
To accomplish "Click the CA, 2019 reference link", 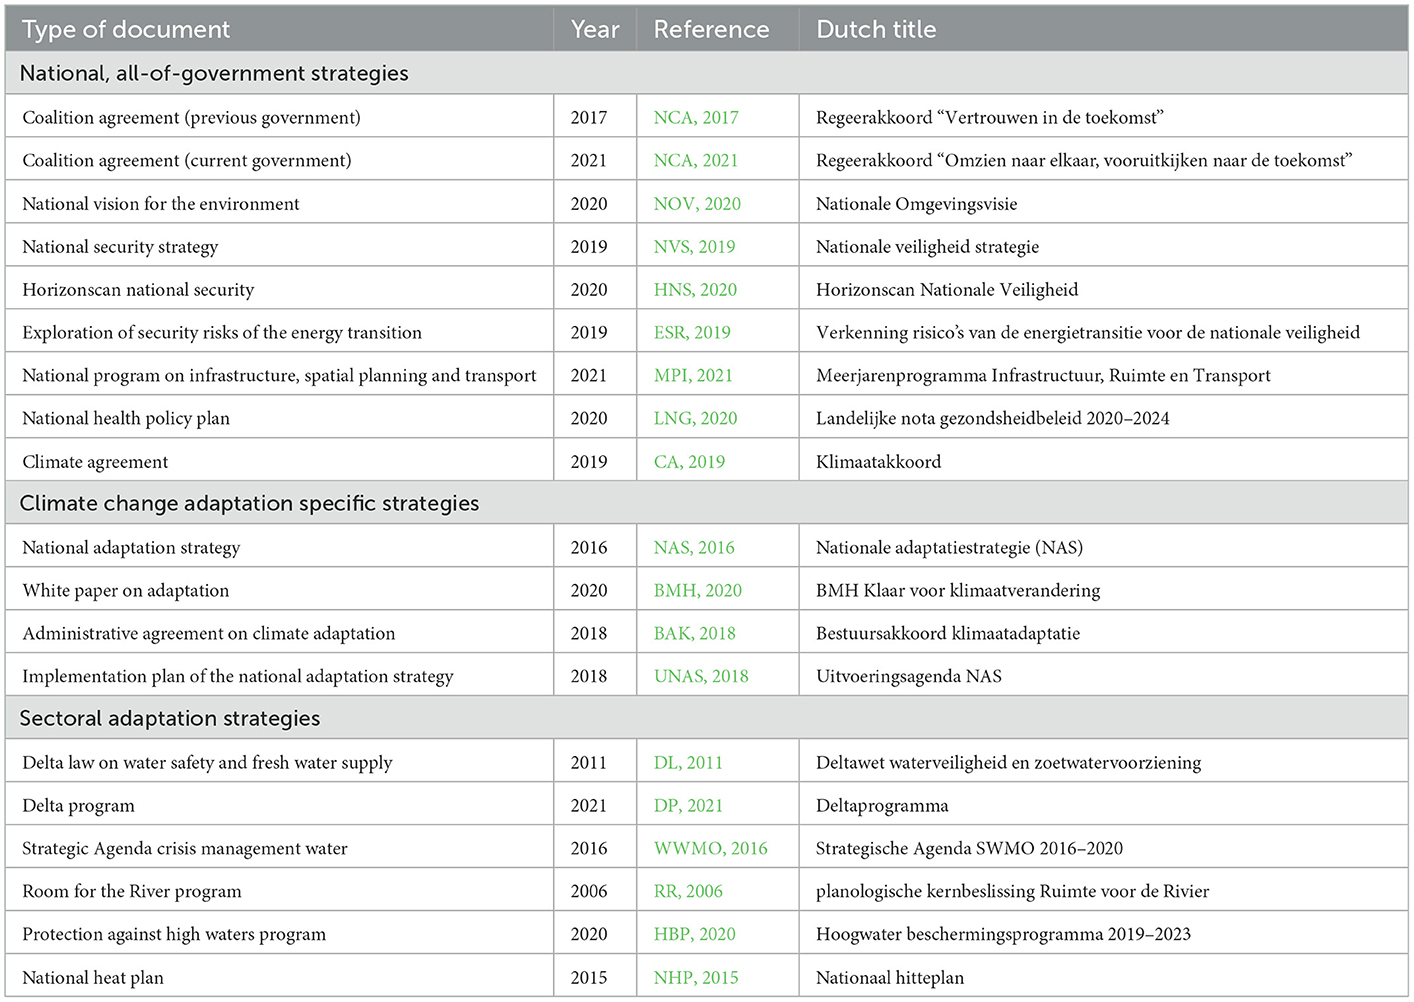I will pos(689,462).
